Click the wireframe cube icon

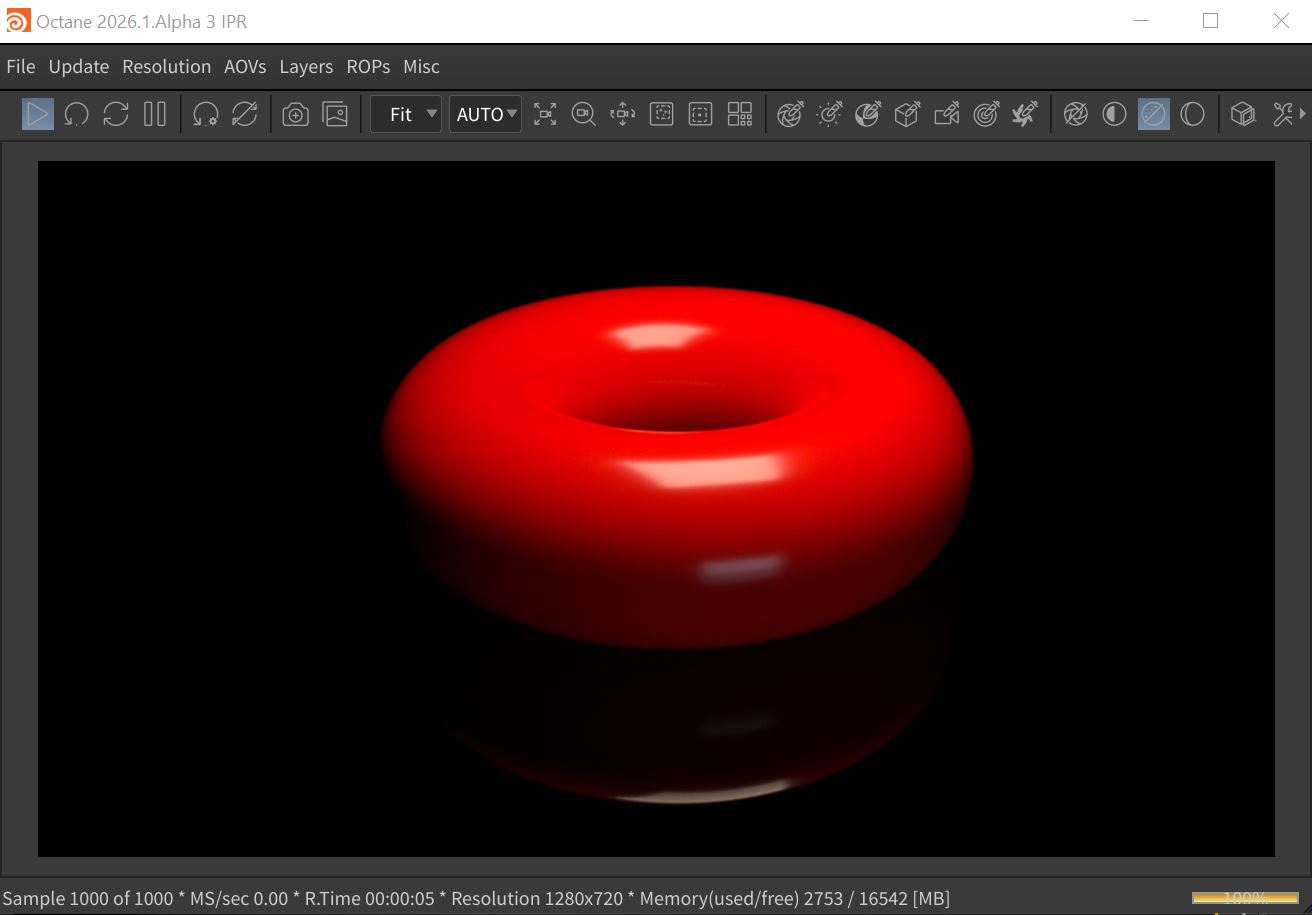(1242, 114)
